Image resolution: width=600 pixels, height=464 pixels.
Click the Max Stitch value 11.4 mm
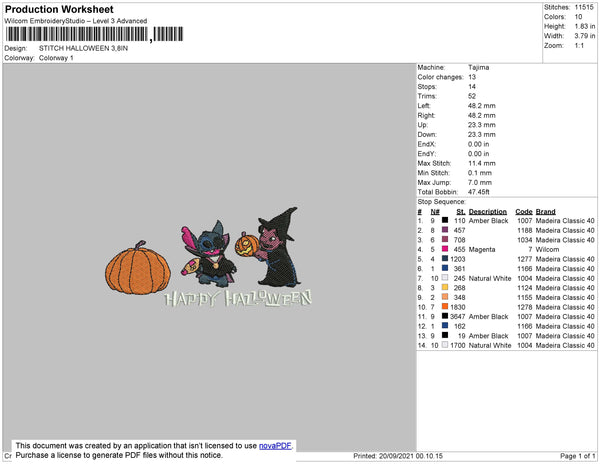(x=482, y=163)
